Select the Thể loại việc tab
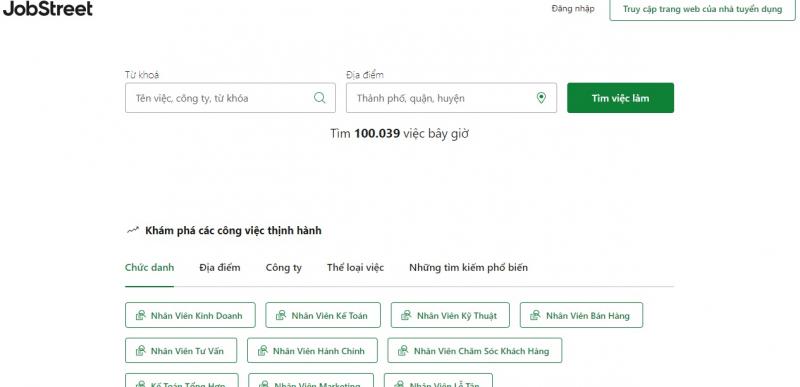800x387 pixels. pyautogui.click(x=356, y=268)
